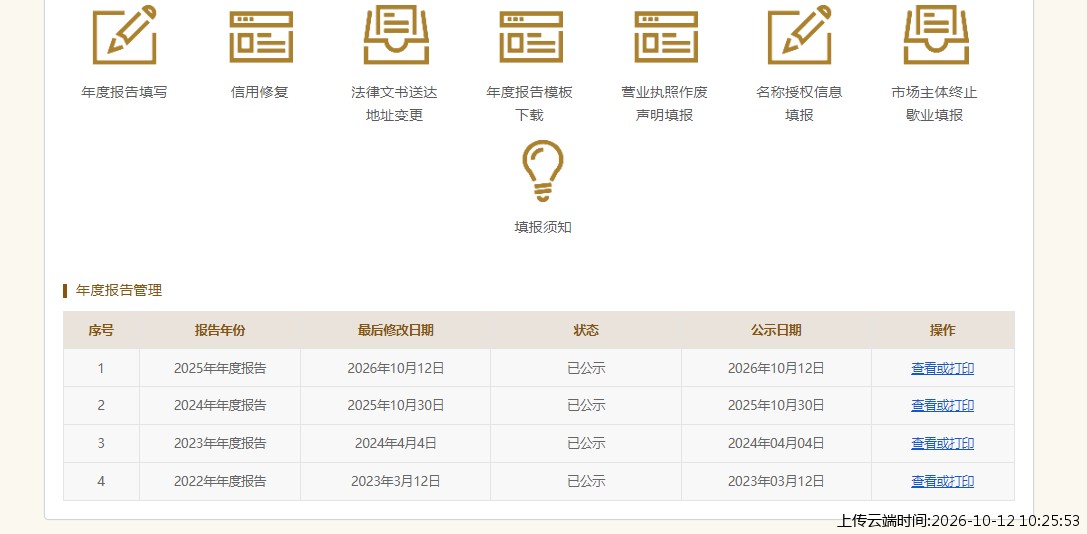
Task: Open 查看或打印 for the 2025年年度报告
Action: point(942,368)
